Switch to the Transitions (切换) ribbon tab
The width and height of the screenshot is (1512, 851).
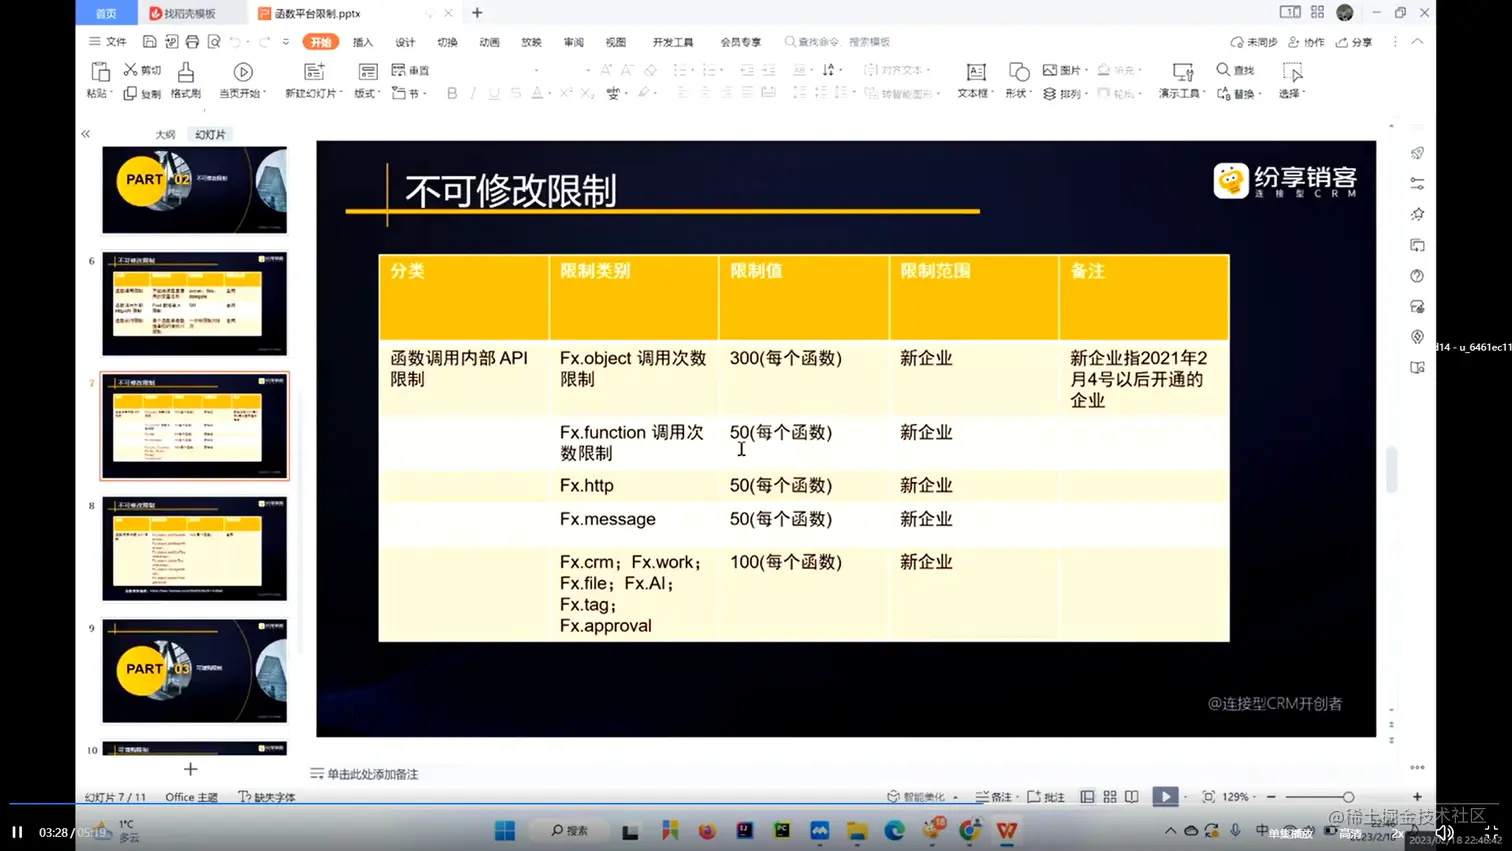[447, 42]
